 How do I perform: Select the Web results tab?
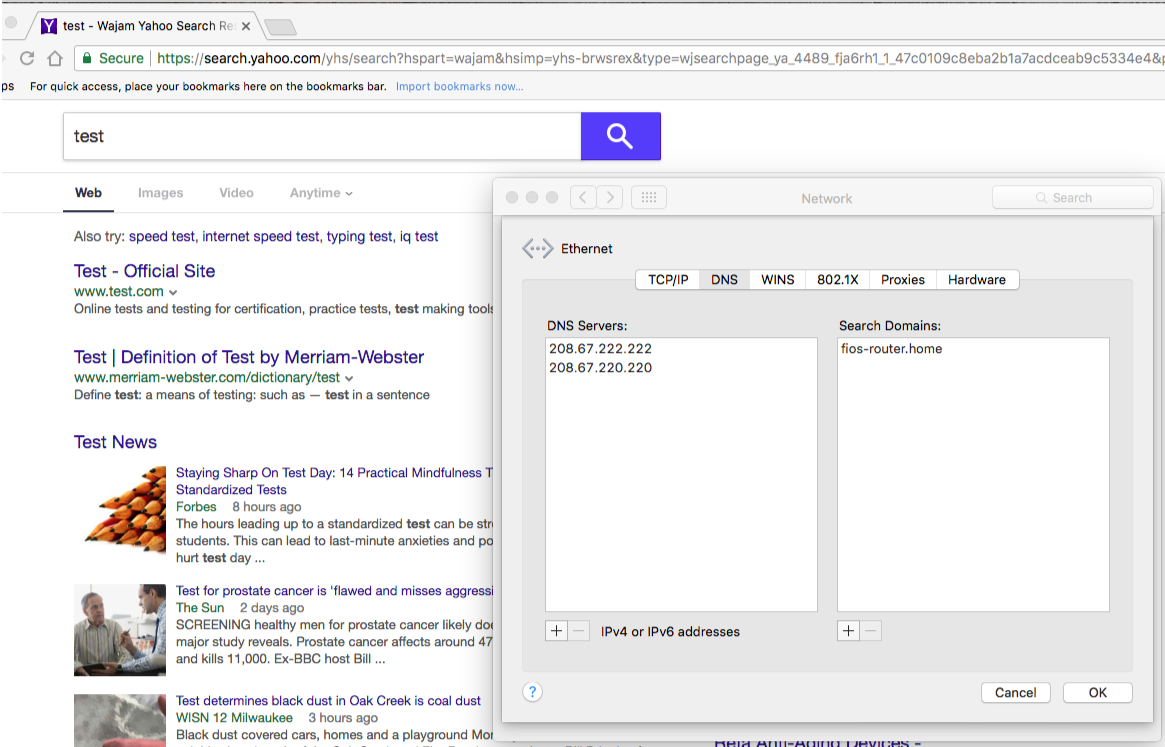(x=88, y=193)
